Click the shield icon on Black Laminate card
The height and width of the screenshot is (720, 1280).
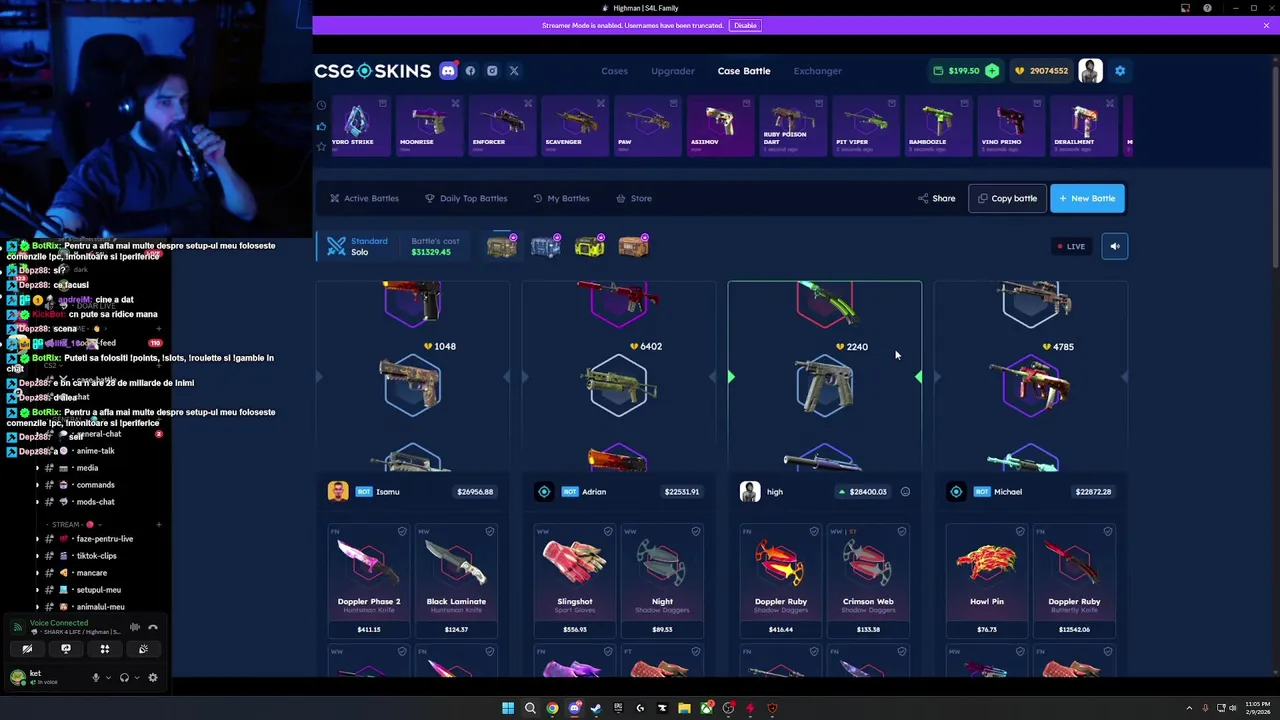[x=489, y=532]
